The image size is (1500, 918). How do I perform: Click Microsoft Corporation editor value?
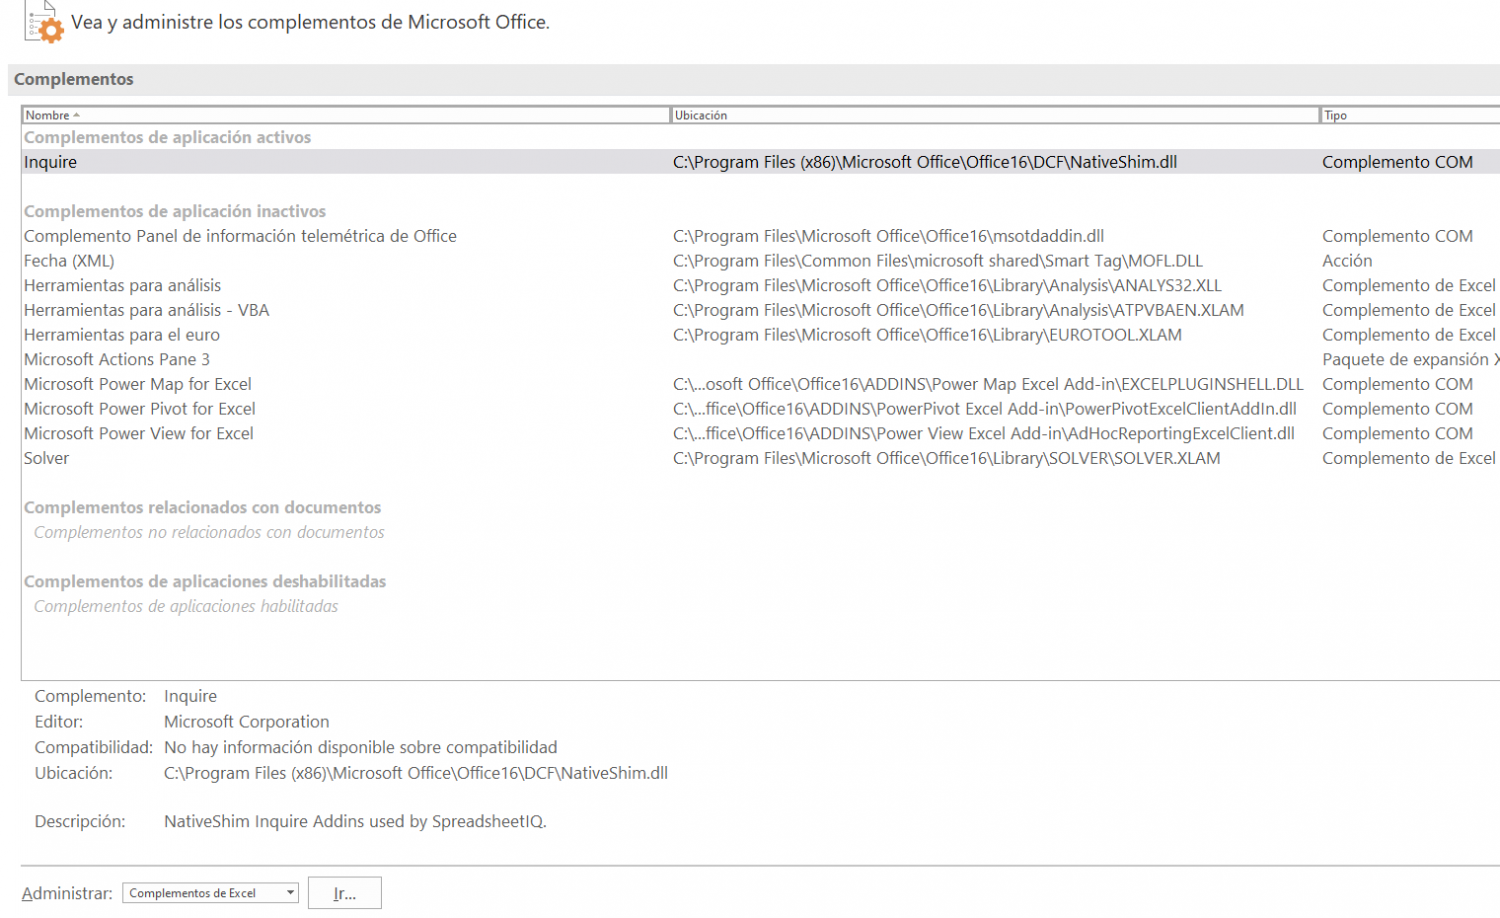pos(246,722)
